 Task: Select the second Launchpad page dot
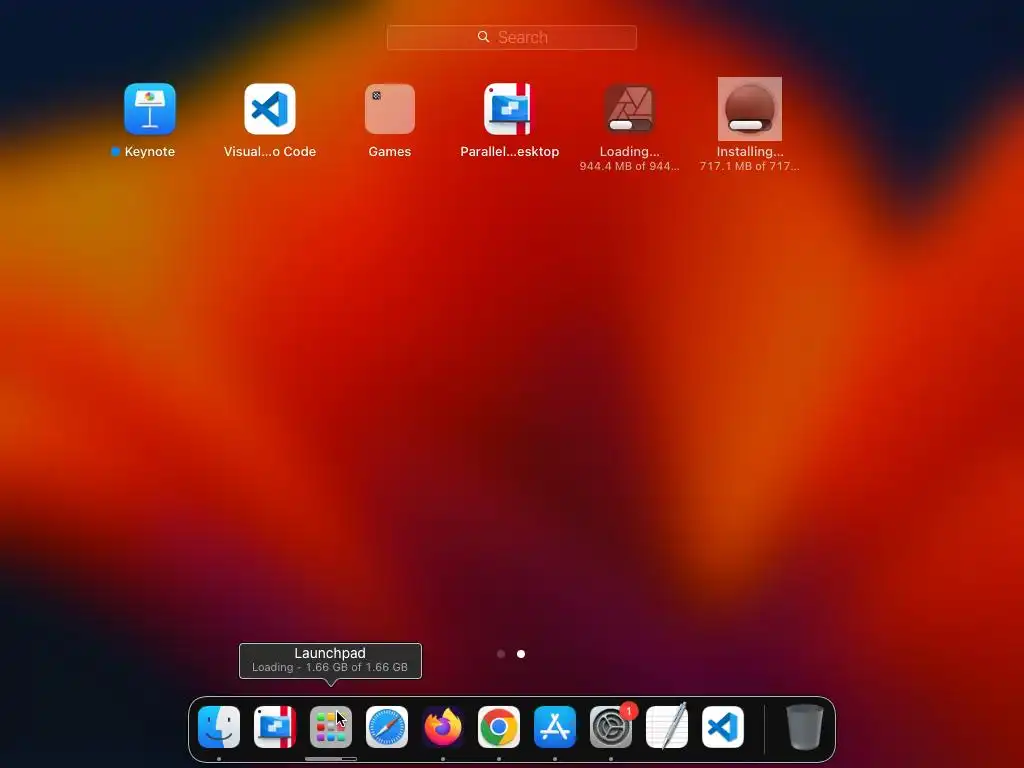click(520, 654)
